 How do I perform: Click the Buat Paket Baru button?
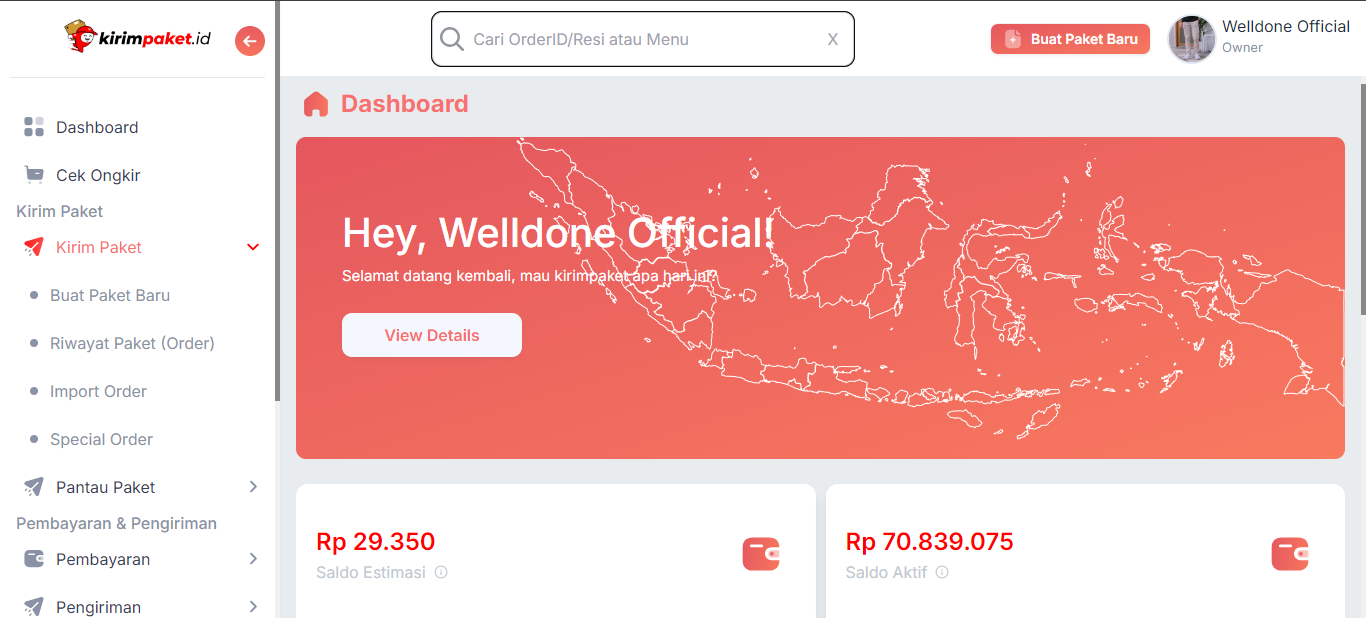pos(1070,39)
